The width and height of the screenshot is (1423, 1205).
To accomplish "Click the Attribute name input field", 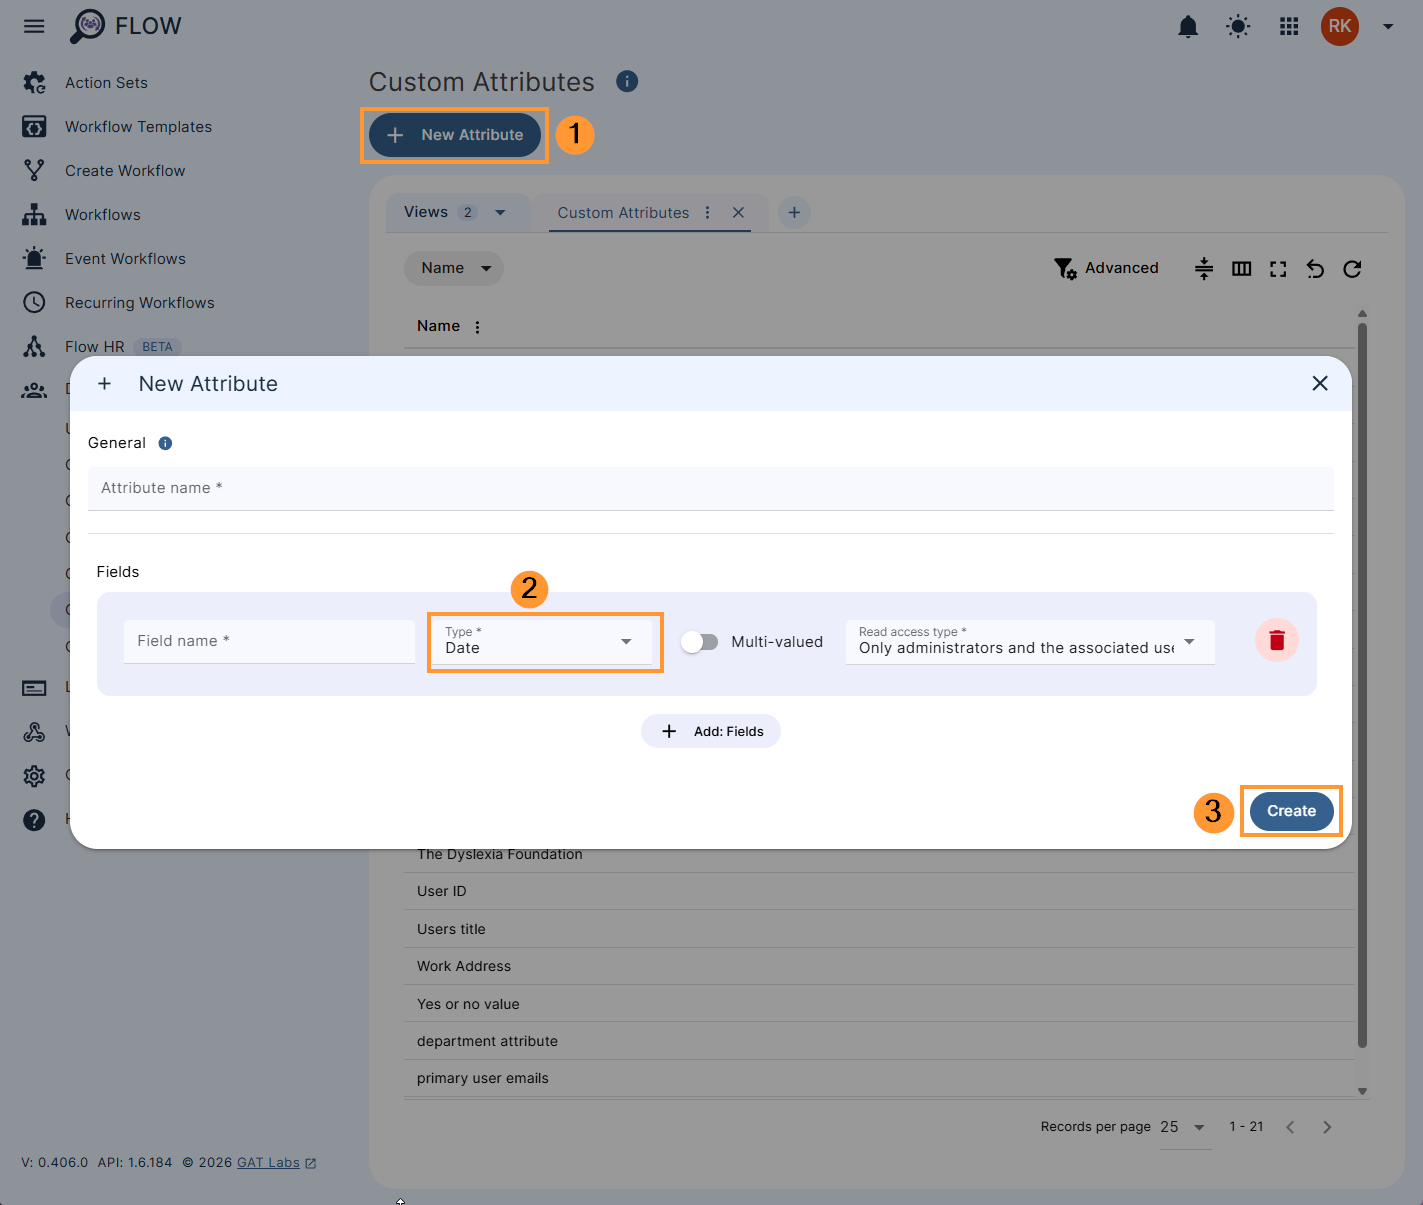I will 710,488.
